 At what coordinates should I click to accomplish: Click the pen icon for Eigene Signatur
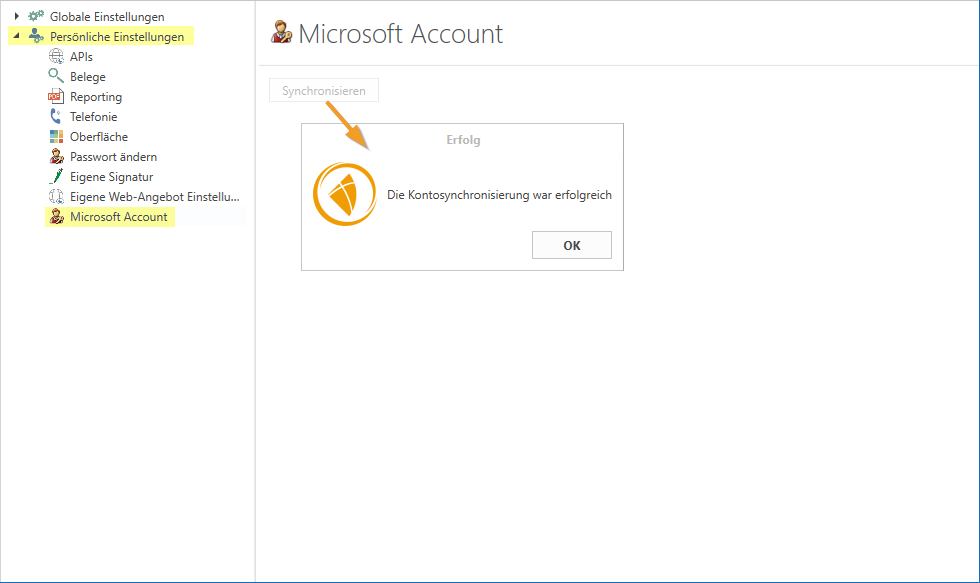point(56,177)
